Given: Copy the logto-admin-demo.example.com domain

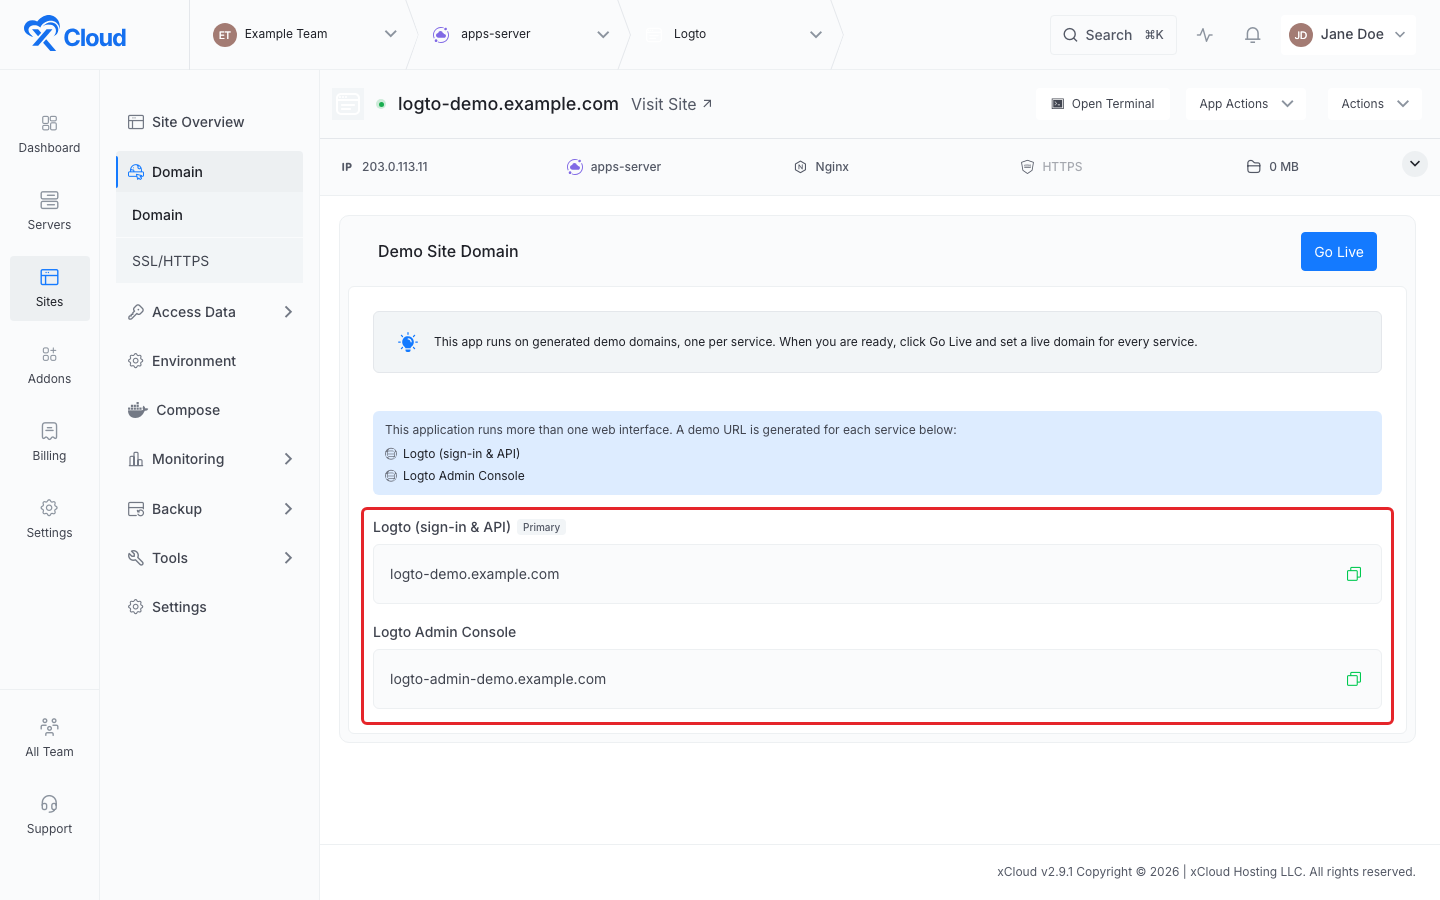Looking at the screenshot, I should click(x=1354, y=679).
